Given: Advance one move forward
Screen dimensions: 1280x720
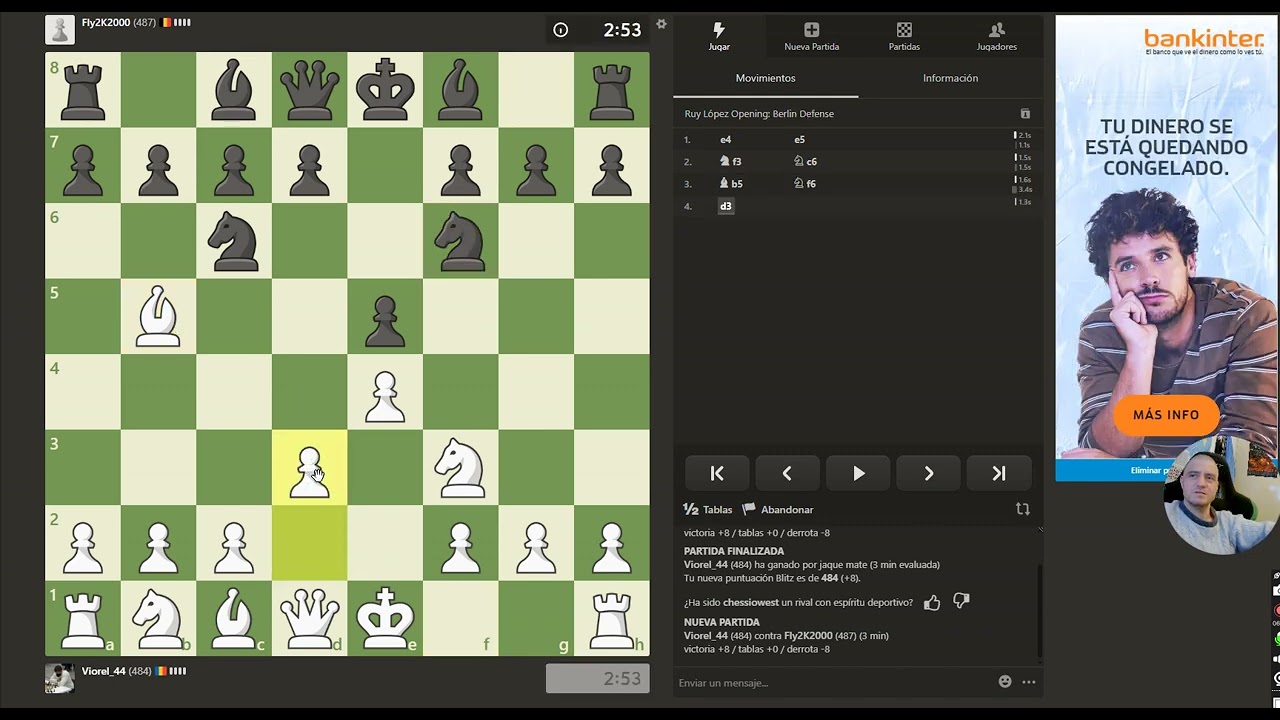Looking at the screenshot, I should tap(929, 473).
